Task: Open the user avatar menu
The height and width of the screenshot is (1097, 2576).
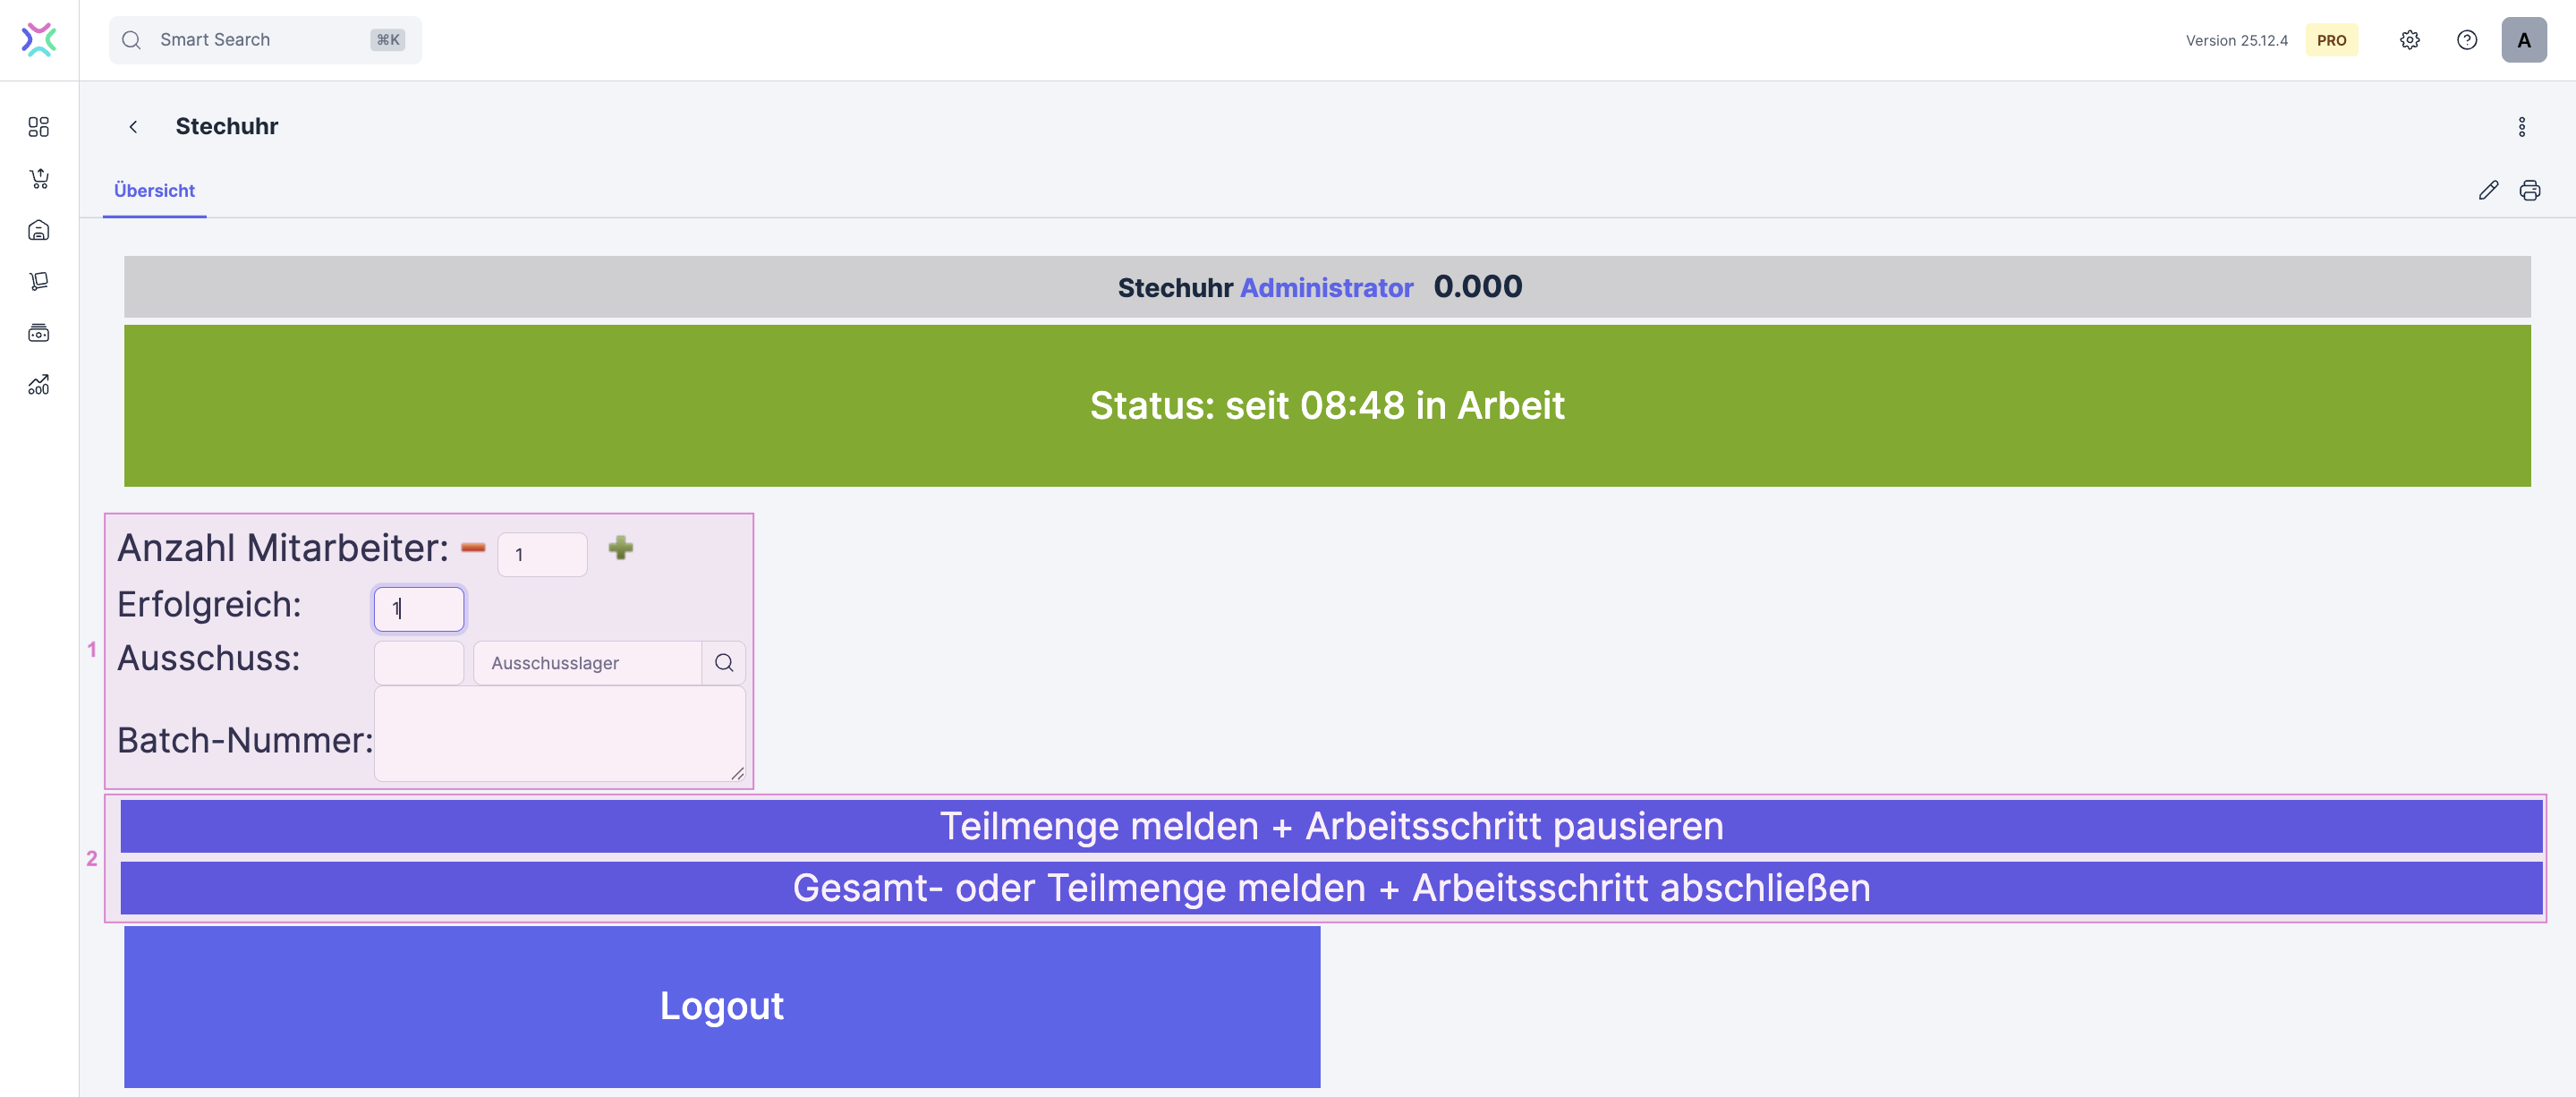Action: pyautogui.click(x=2523, y=40)
